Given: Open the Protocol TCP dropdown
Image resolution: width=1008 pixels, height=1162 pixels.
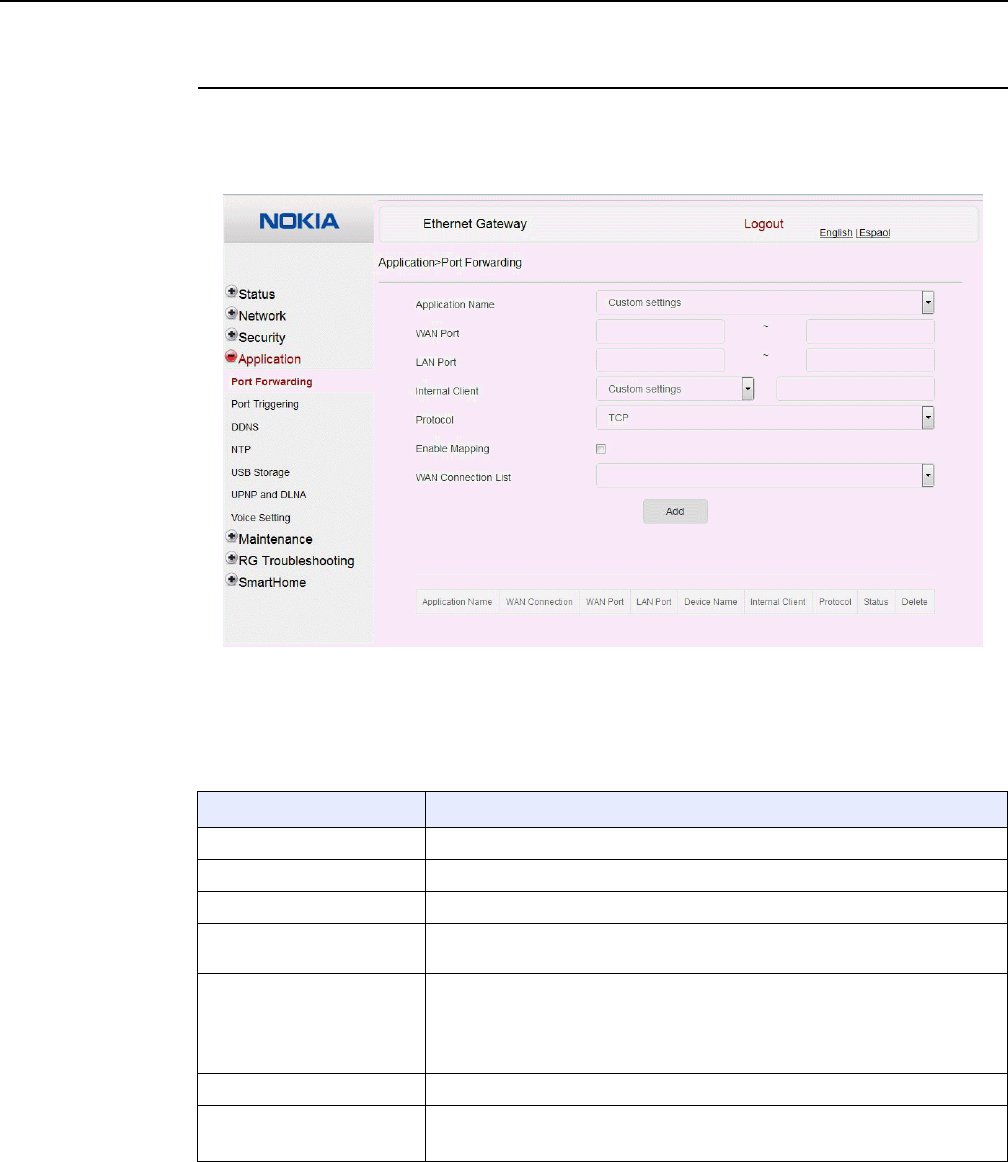Looking at the screenshot, I should tap(765, 418).
